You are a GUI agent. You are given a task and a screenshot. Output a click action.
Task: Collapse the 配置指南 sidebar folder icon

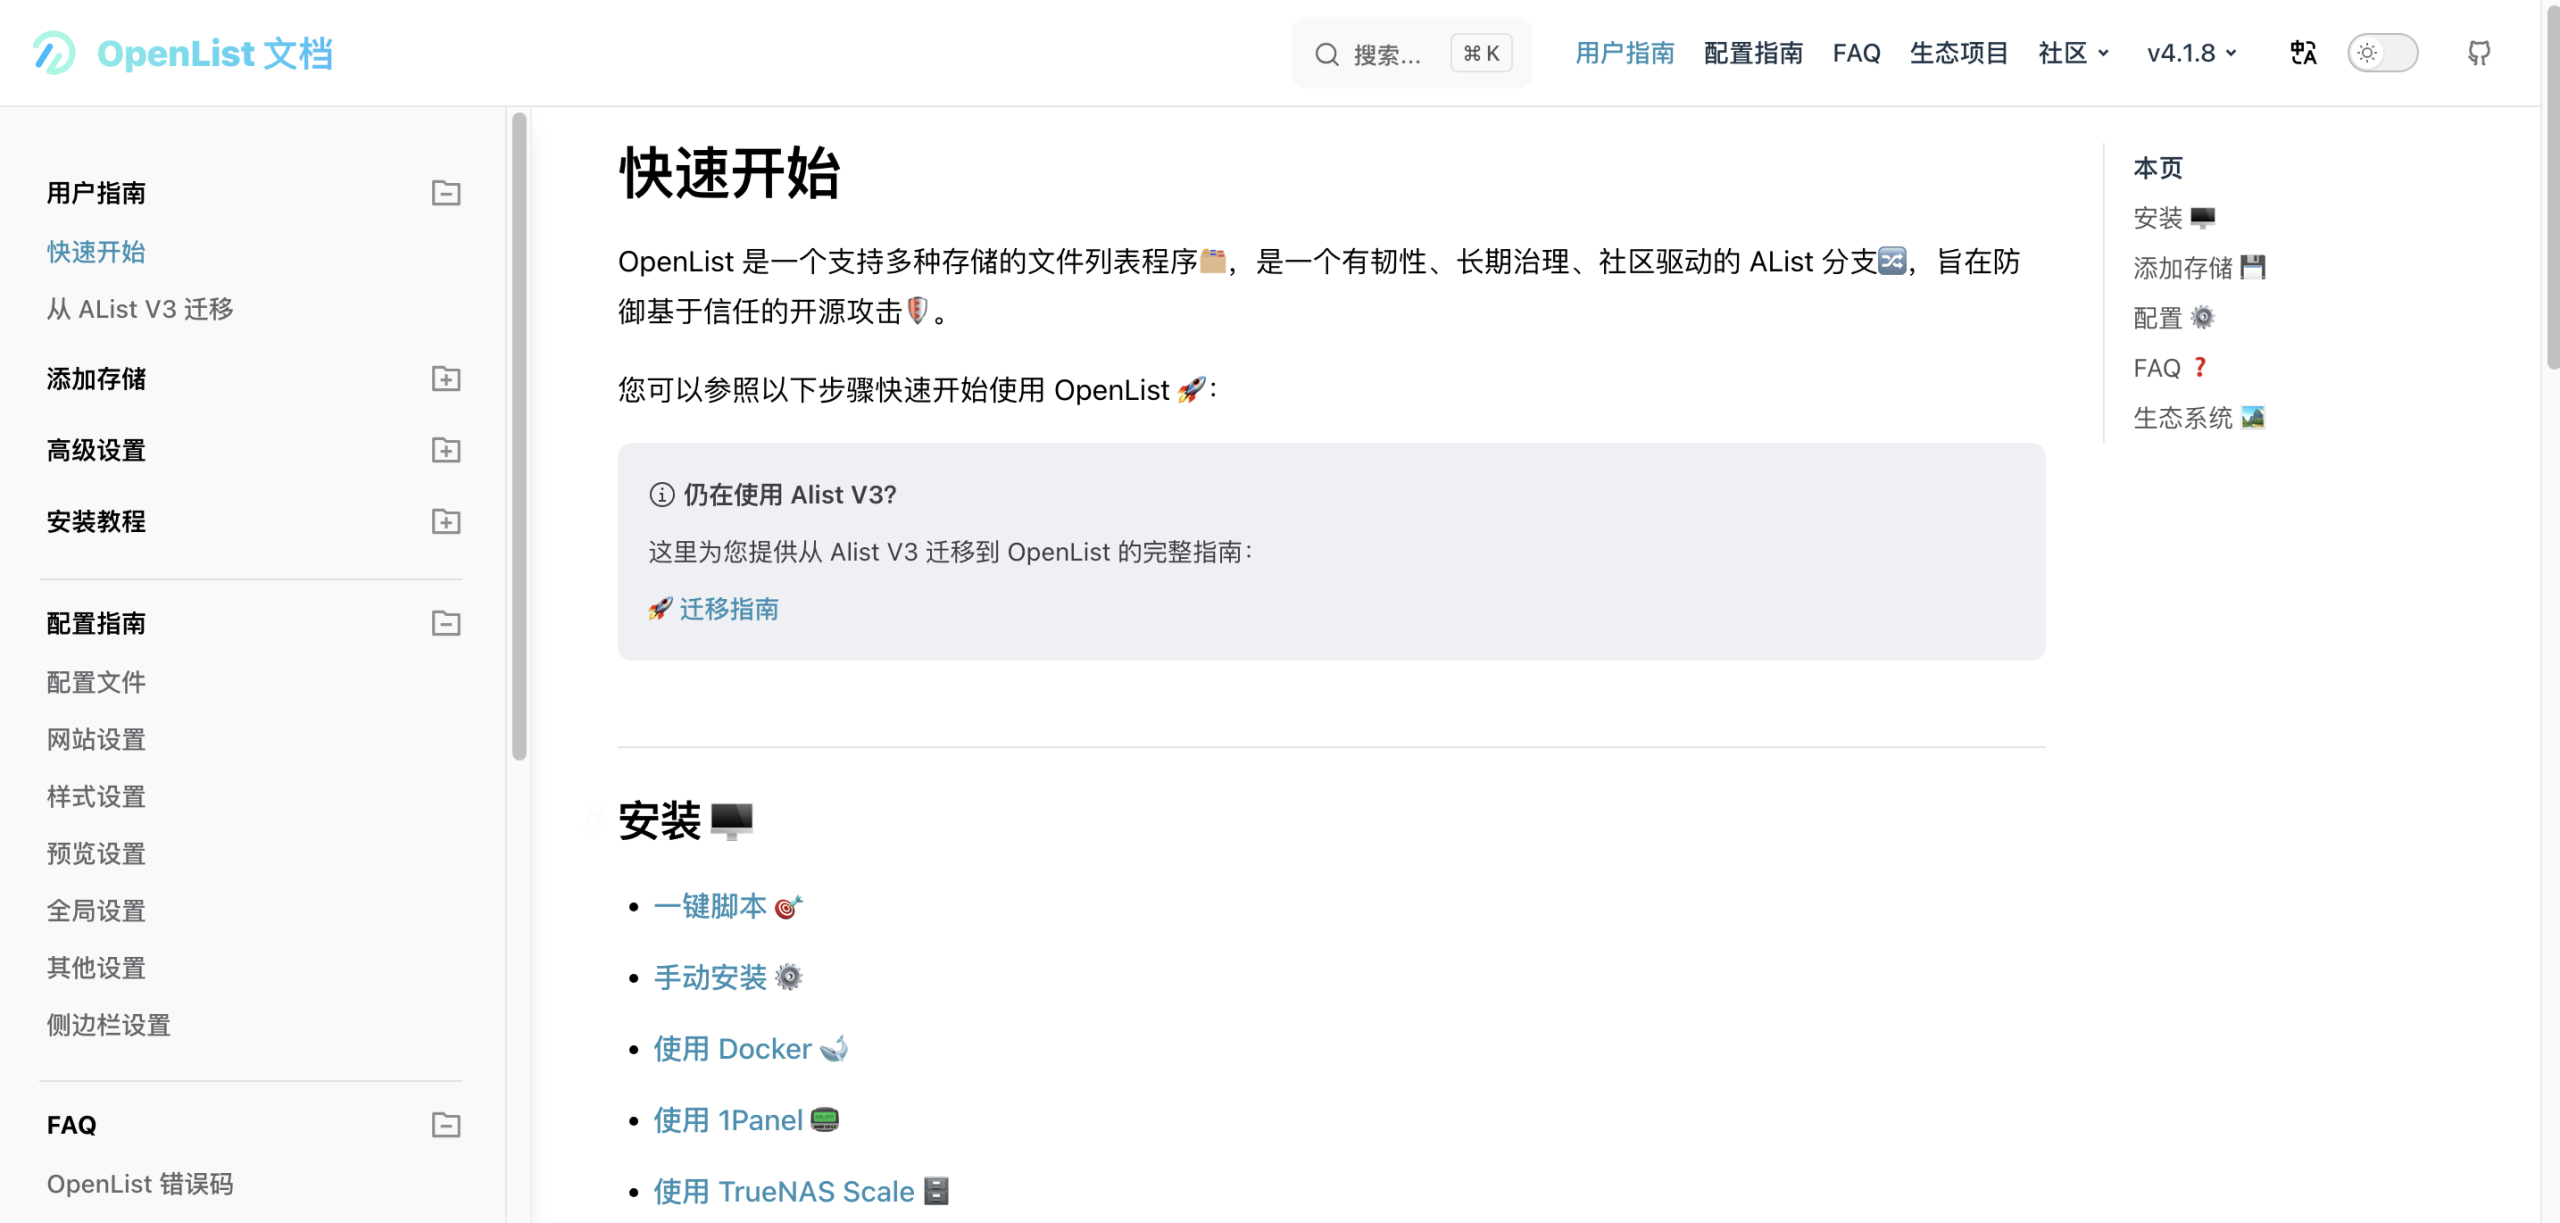click(445, 623)
